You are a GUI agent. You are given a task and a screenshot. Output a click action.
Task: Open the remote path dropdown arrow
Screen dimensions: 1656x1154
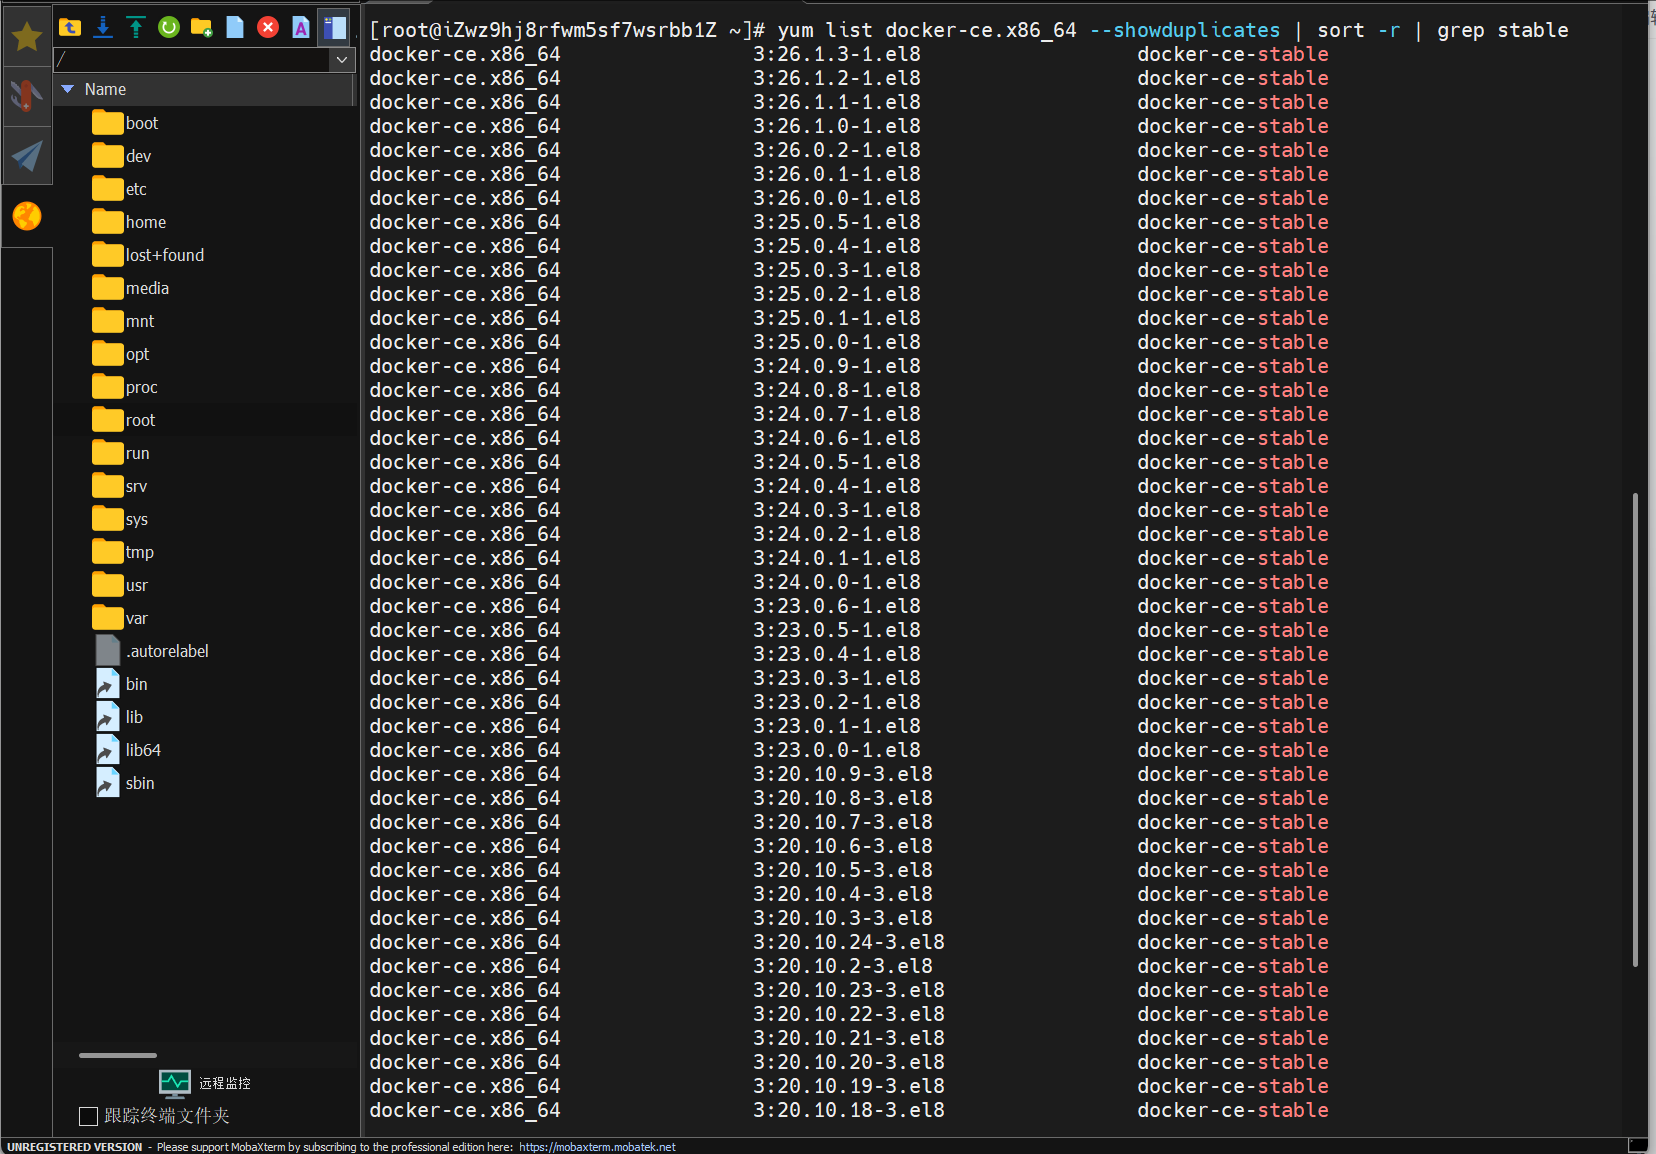pyautogui.click(x=342, y=60)
